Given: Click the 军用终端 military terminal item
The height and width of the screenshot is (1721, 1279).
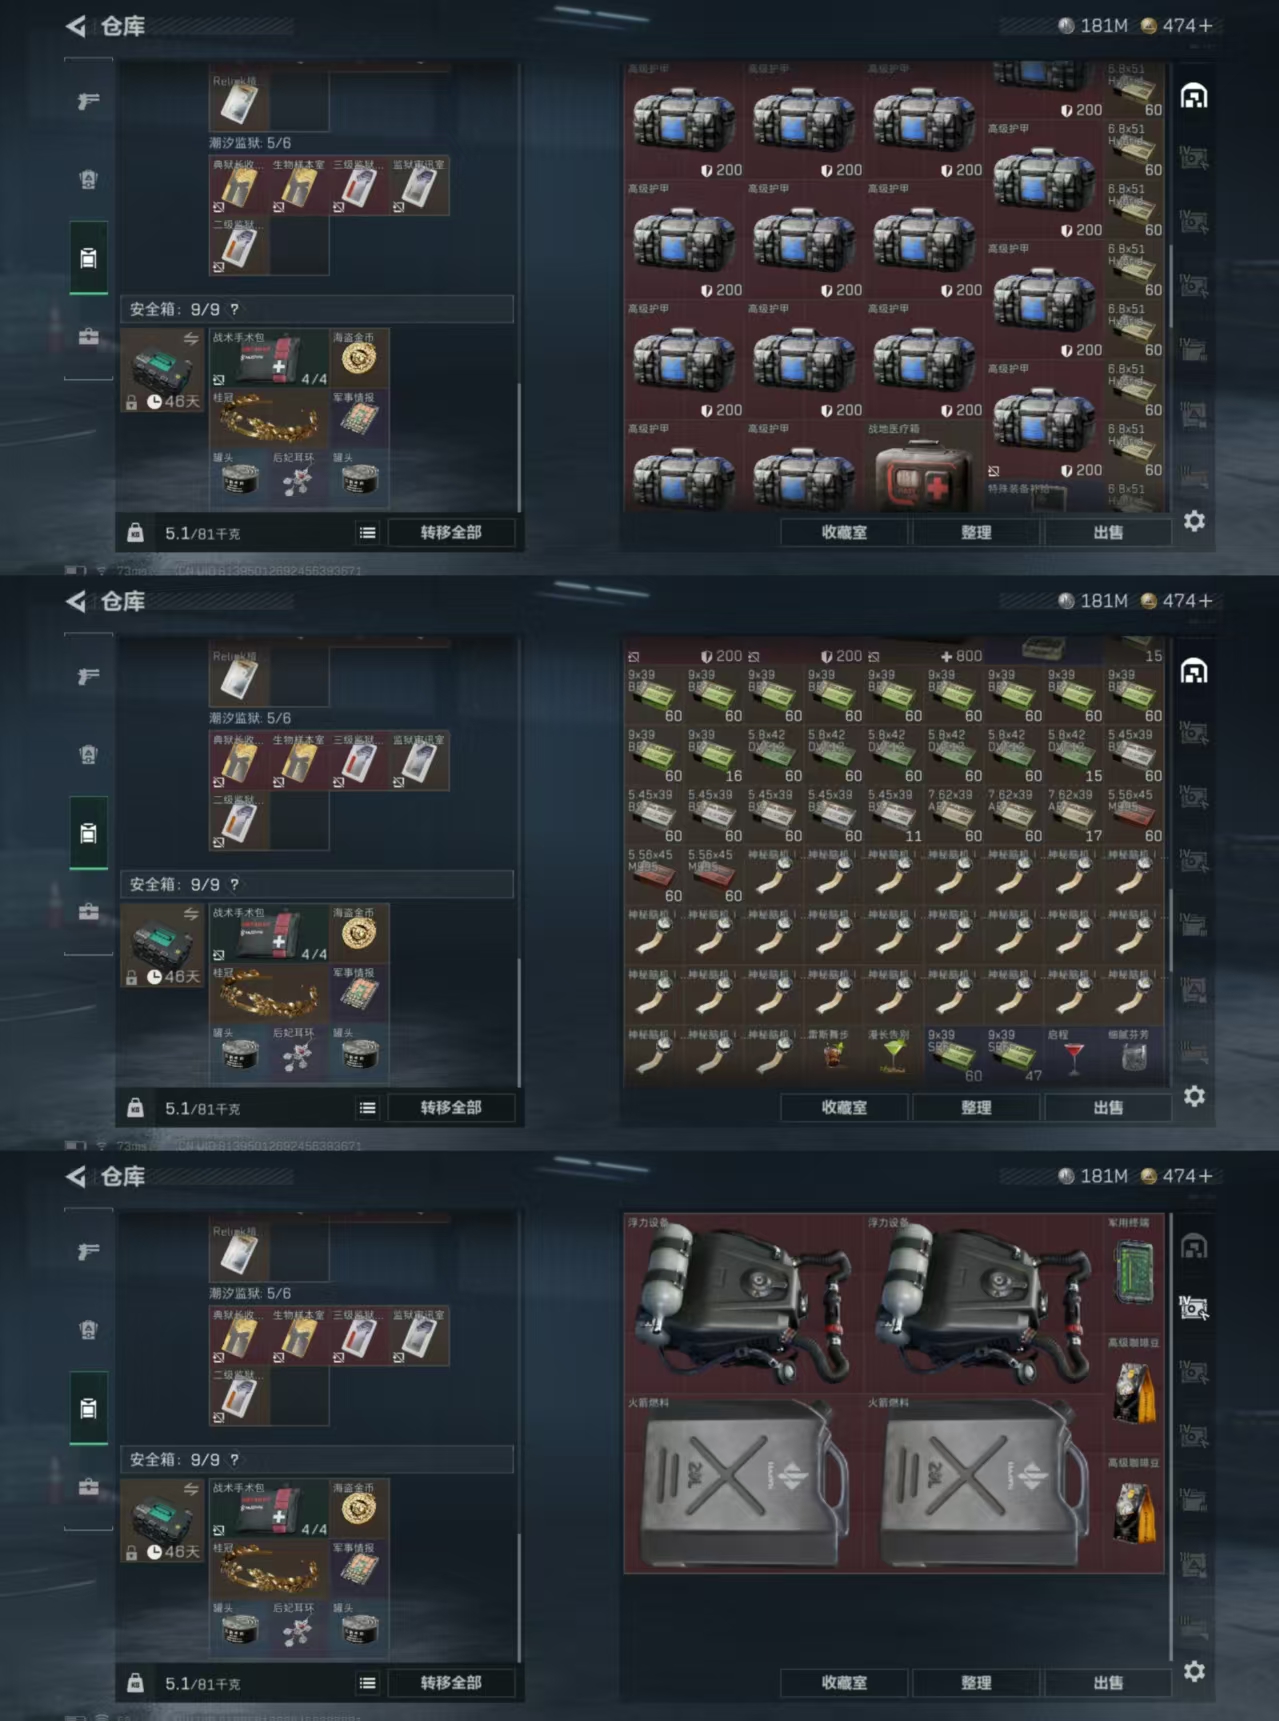Looking at the screenshot, I should [1134, 1273].
